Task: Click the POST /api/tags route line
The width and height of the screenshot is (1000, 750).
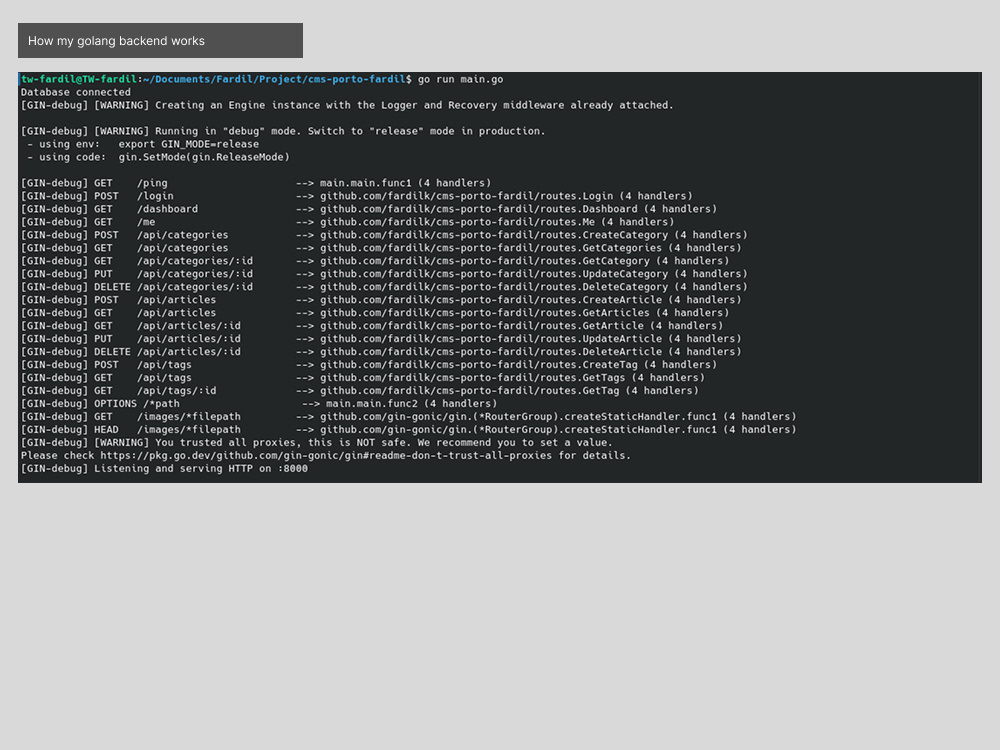Action: click(369, 365)
